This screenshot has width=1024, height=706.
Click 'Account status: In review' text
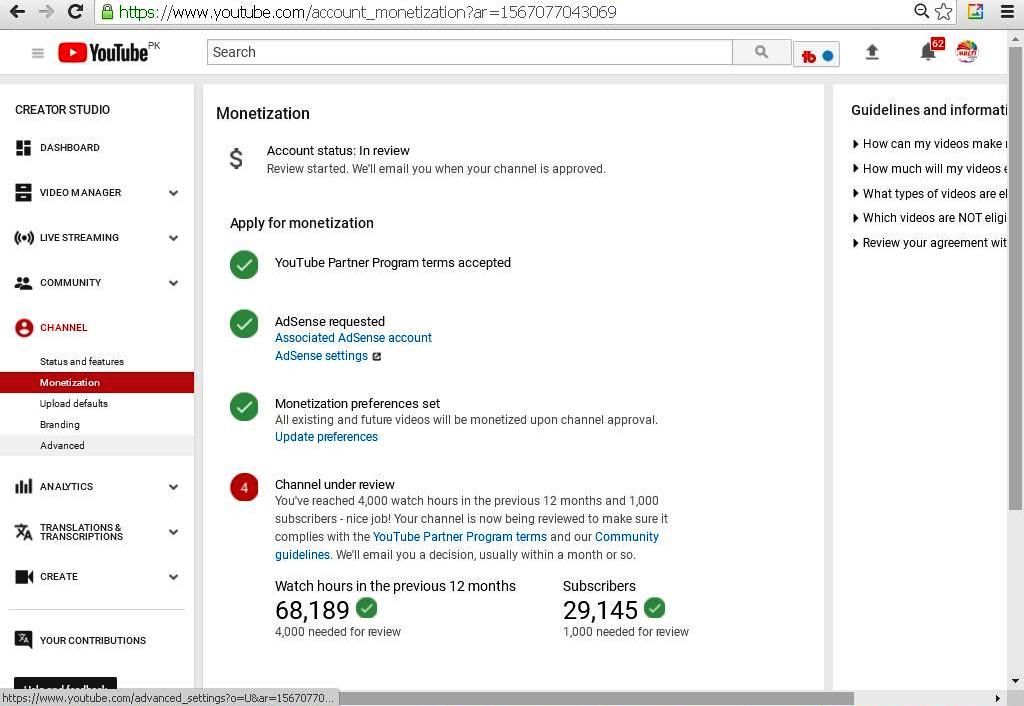click(338, 151)
